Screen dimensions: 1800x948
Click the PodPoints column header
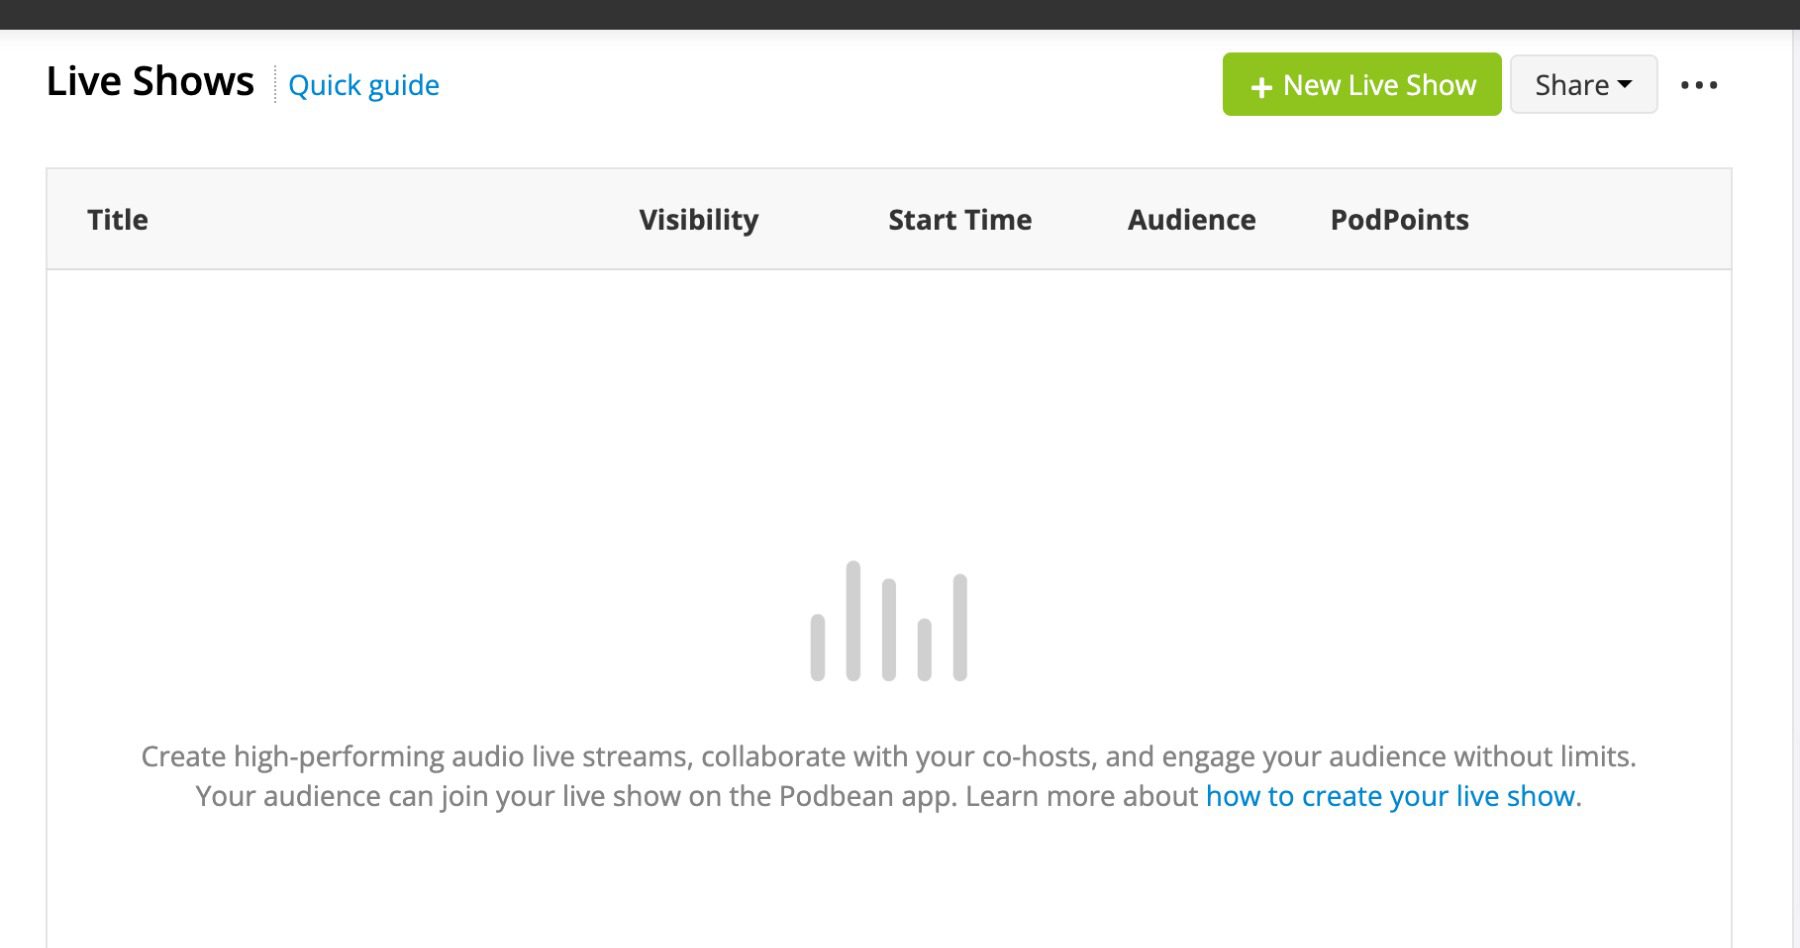(1400, 219)
